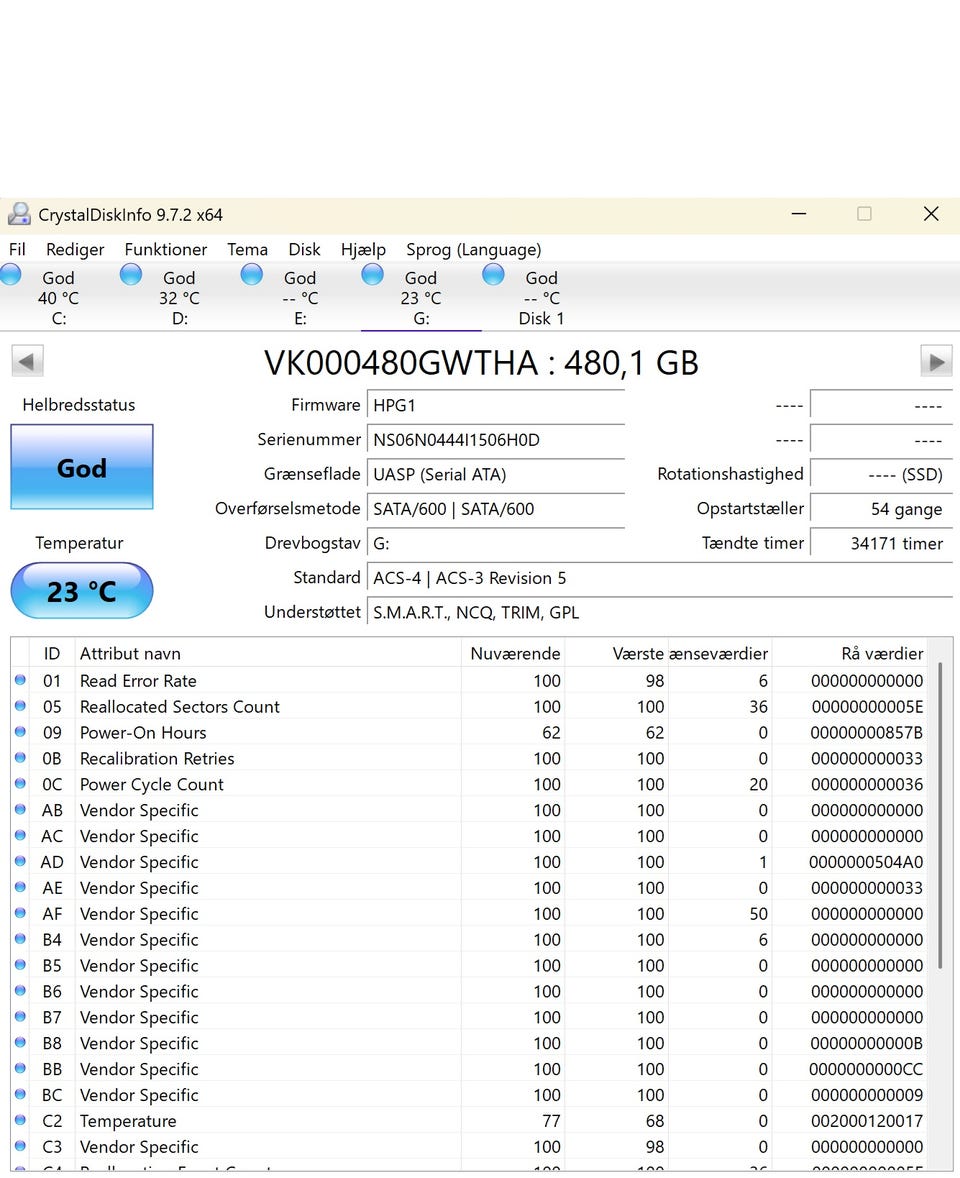The image size is (960, 1178).
Task: Open the Tema menu
Action: tap(247, 249)
